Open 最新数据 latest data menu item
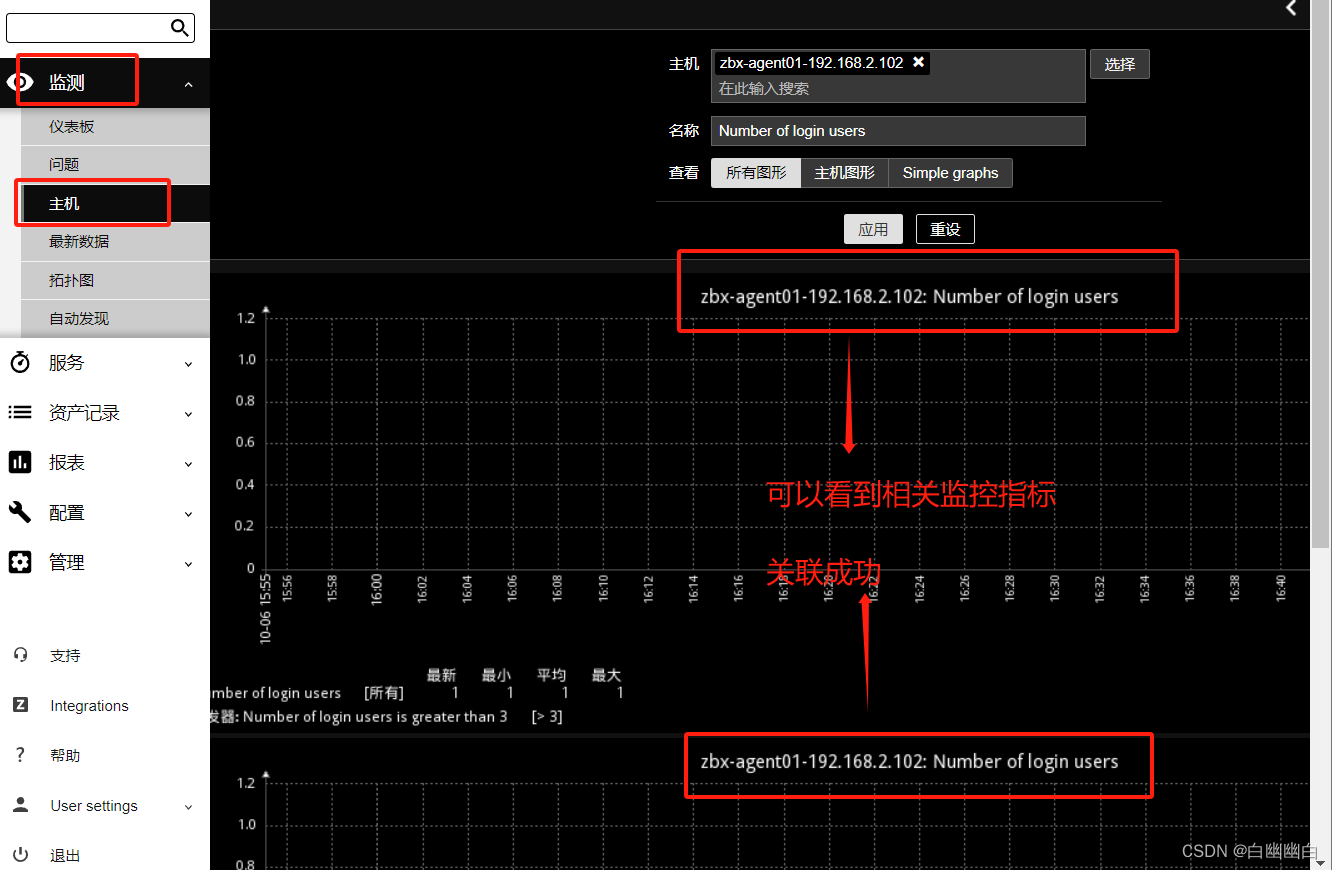 tap(115, 241)
